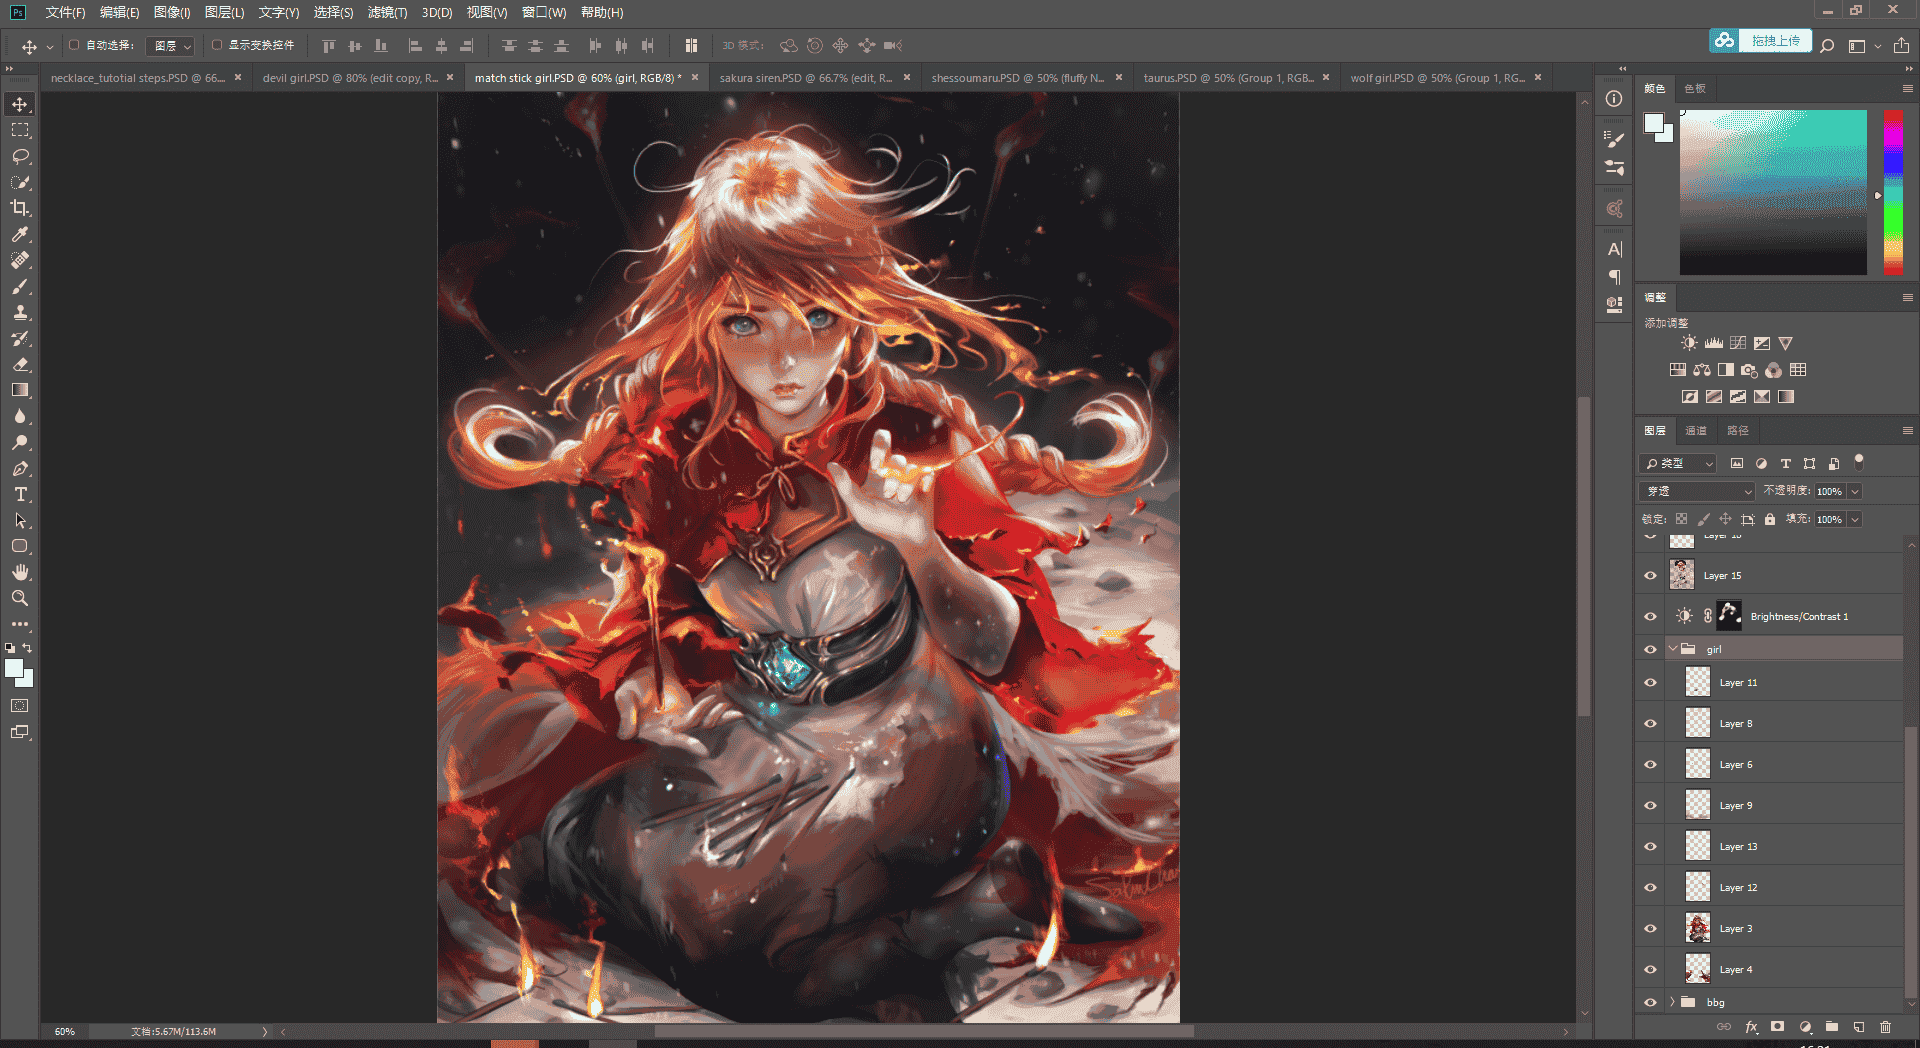Open the layer fx styles menu
The width and height of the screenshot is (1920, 1048).
(x=1751, y=1027)
